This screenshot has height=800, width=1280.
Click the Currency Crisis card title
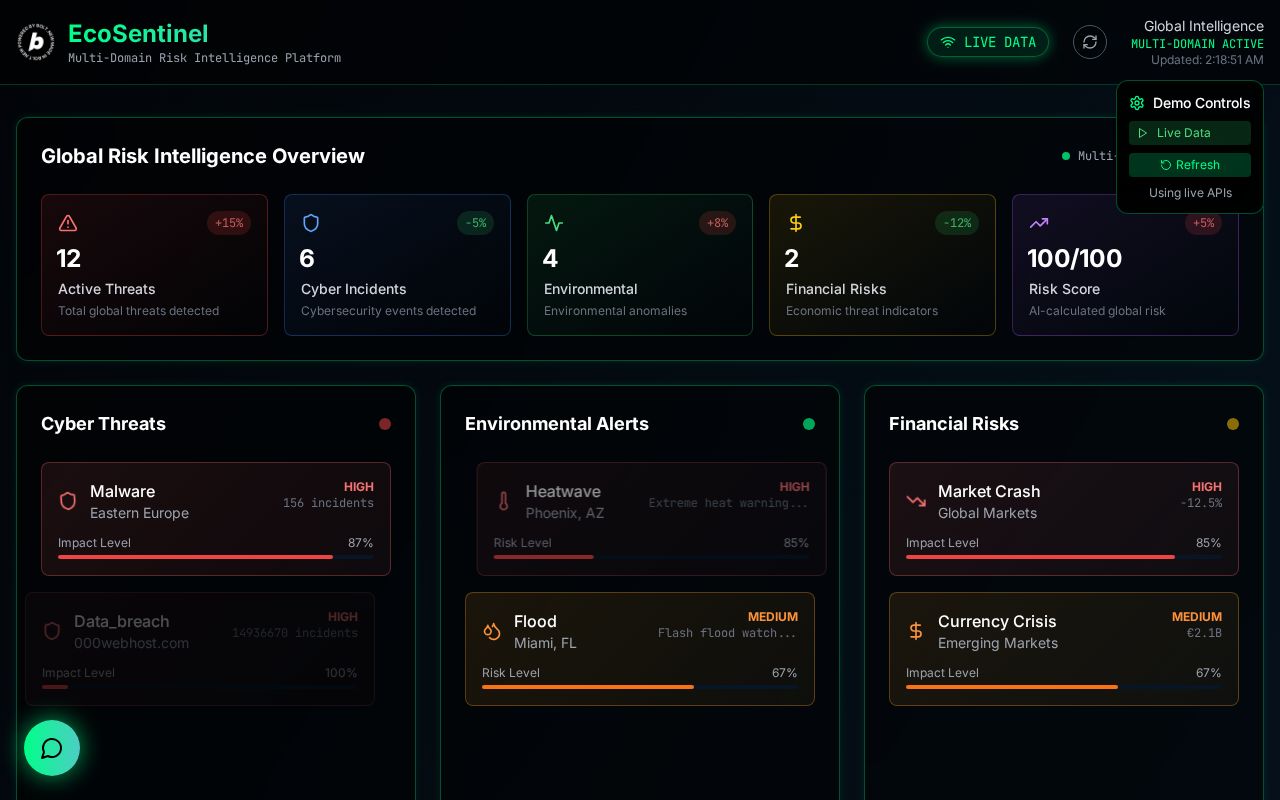point(997,621)
